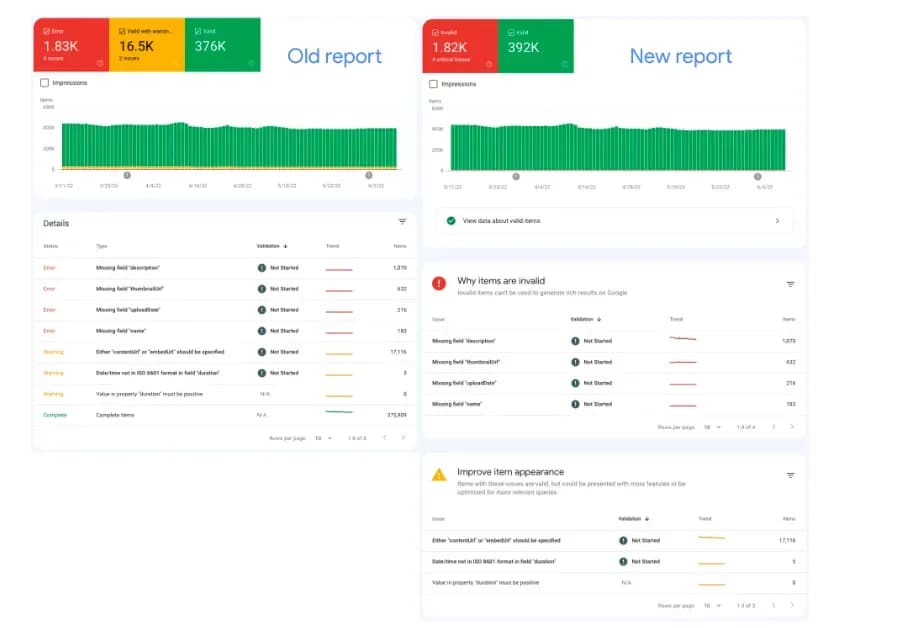Click filter icon beside Why items are invalid

click(x=790, y=284)
